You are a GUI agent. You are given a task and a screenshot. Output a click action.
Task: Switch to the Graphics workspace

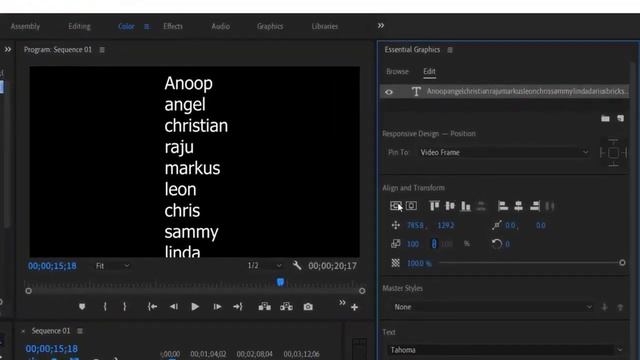click(270, 27)
